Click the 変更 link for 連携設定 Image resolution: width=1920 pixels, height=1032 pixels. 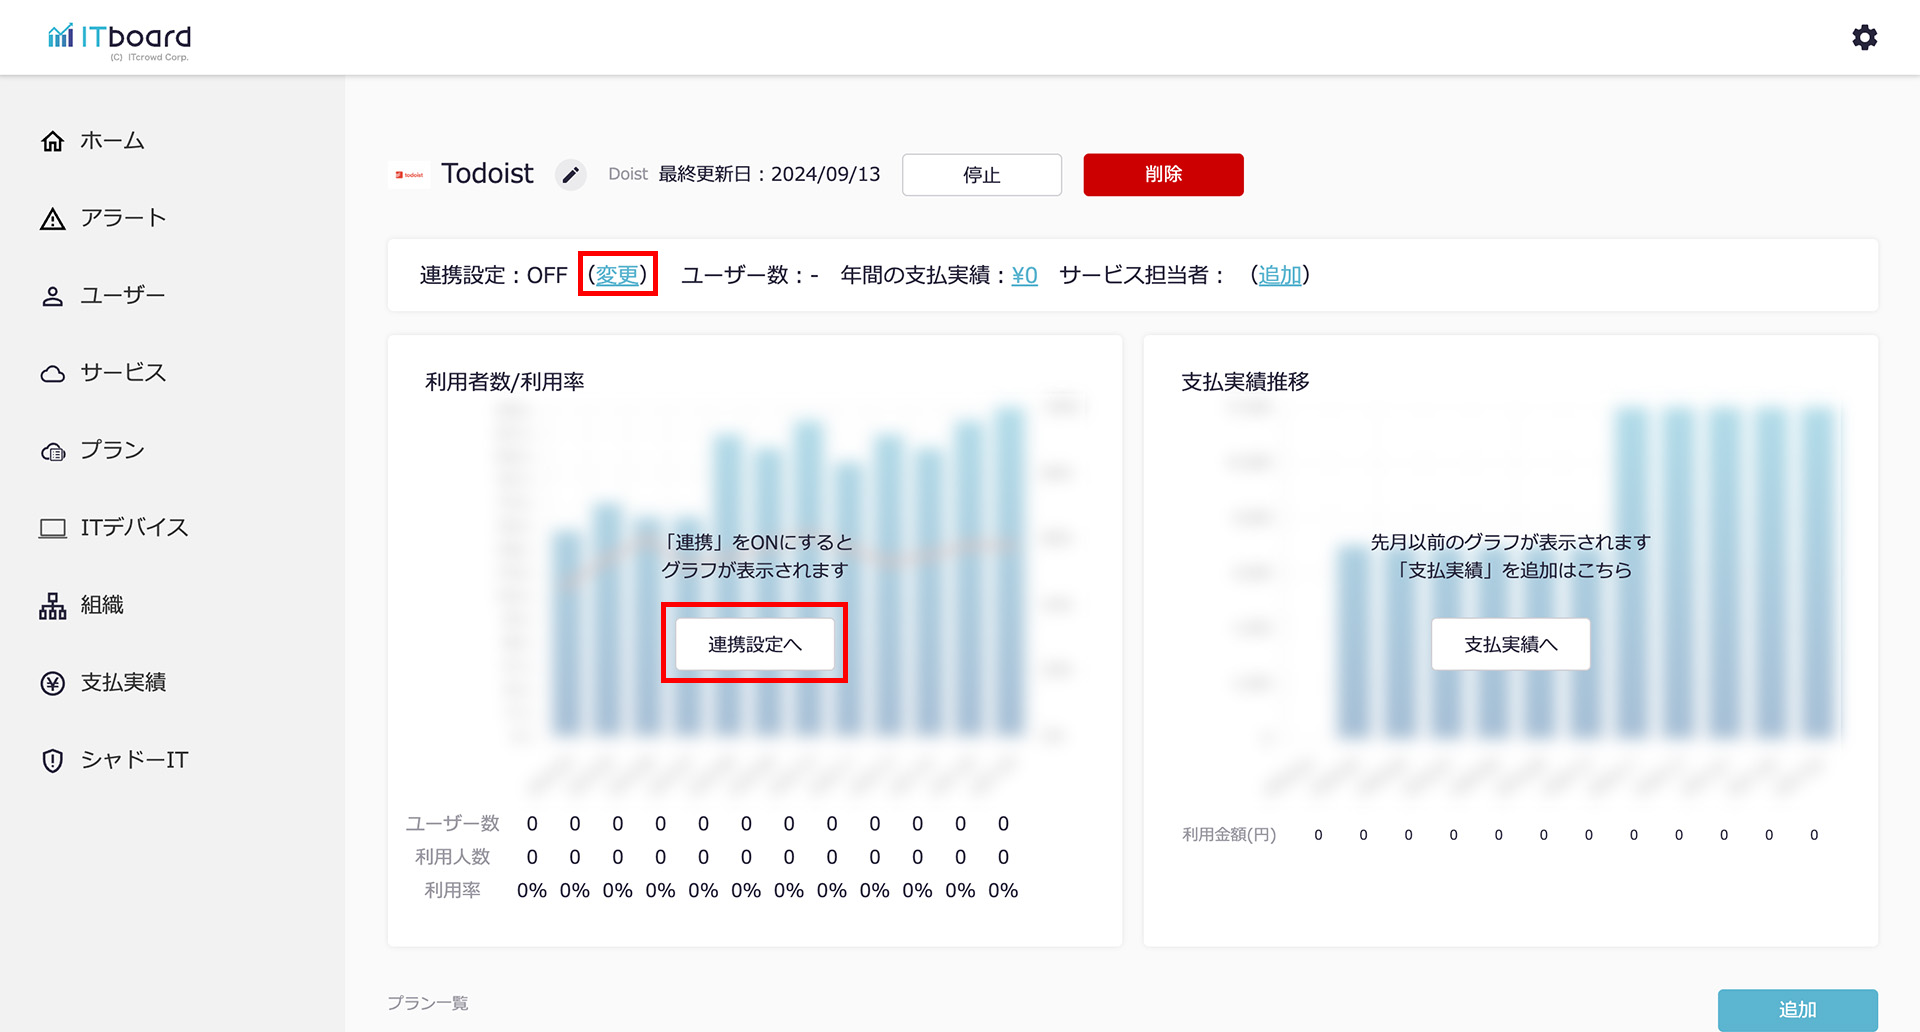(617, 275)
